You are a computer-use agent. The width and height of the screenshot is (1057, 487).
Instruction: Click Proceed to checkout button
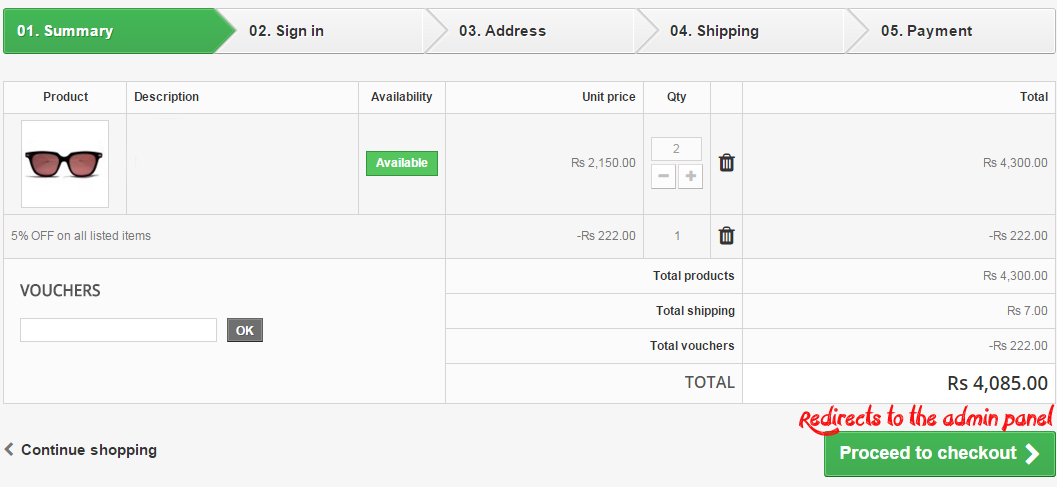pyautogui.click(x=939, y=454)
